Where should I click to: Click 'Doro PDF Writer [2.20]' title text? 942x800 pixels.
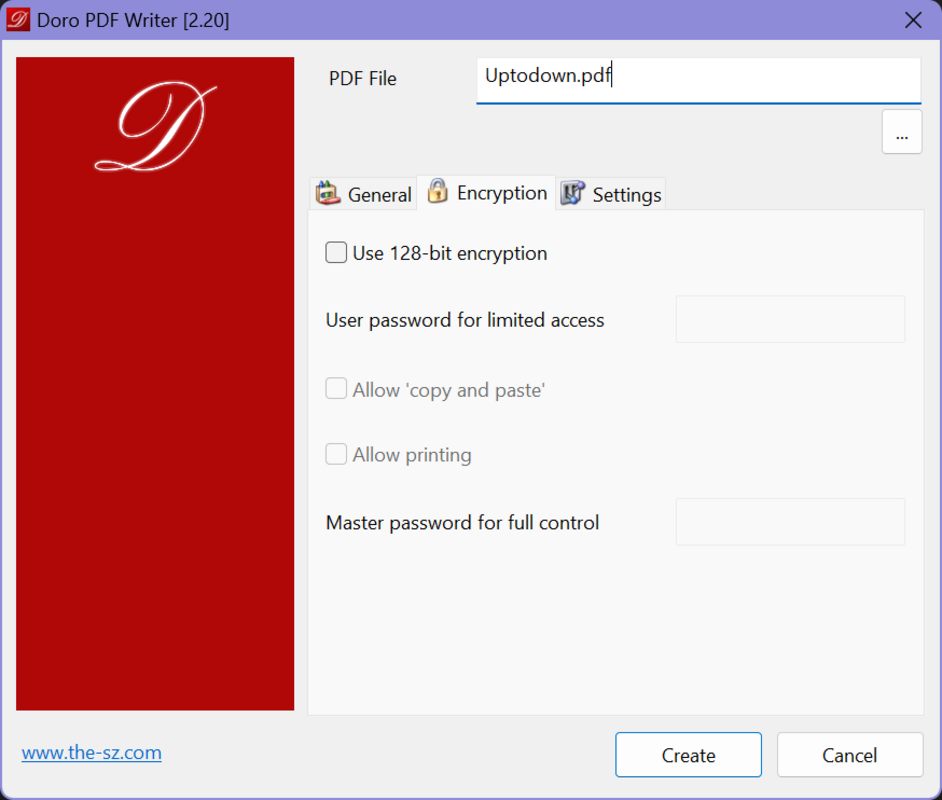point(133,20)
